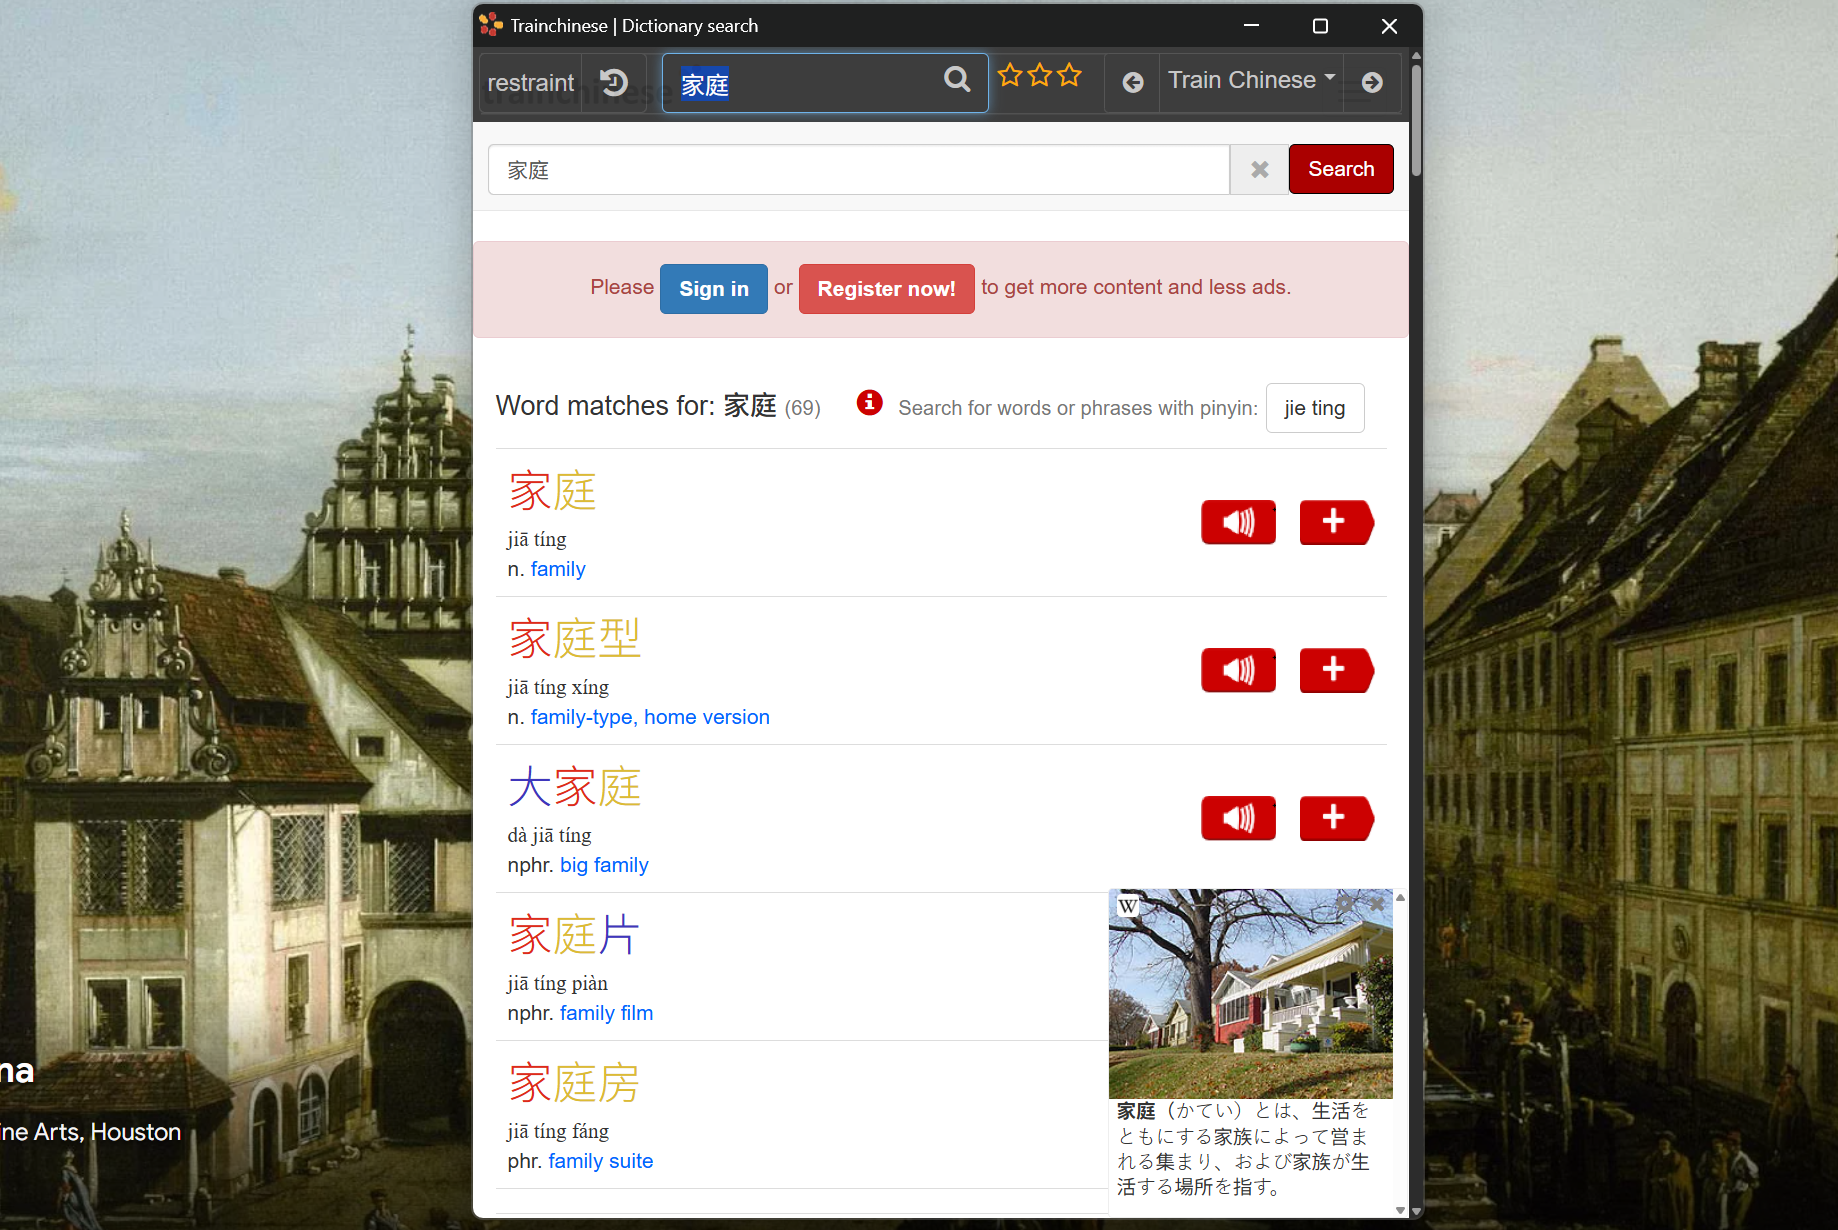Rate with the third star

pos(1070,76)
